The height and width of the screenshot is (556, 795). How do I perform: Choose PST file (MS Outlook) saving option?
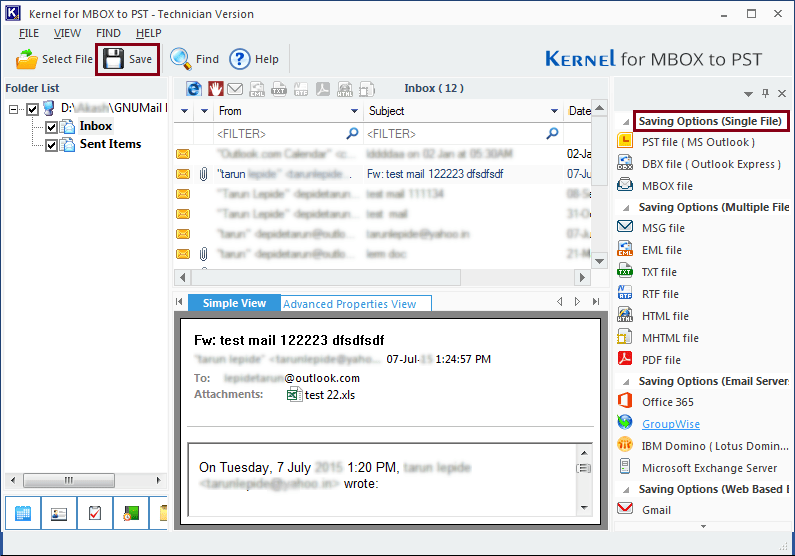click(698, 142)
